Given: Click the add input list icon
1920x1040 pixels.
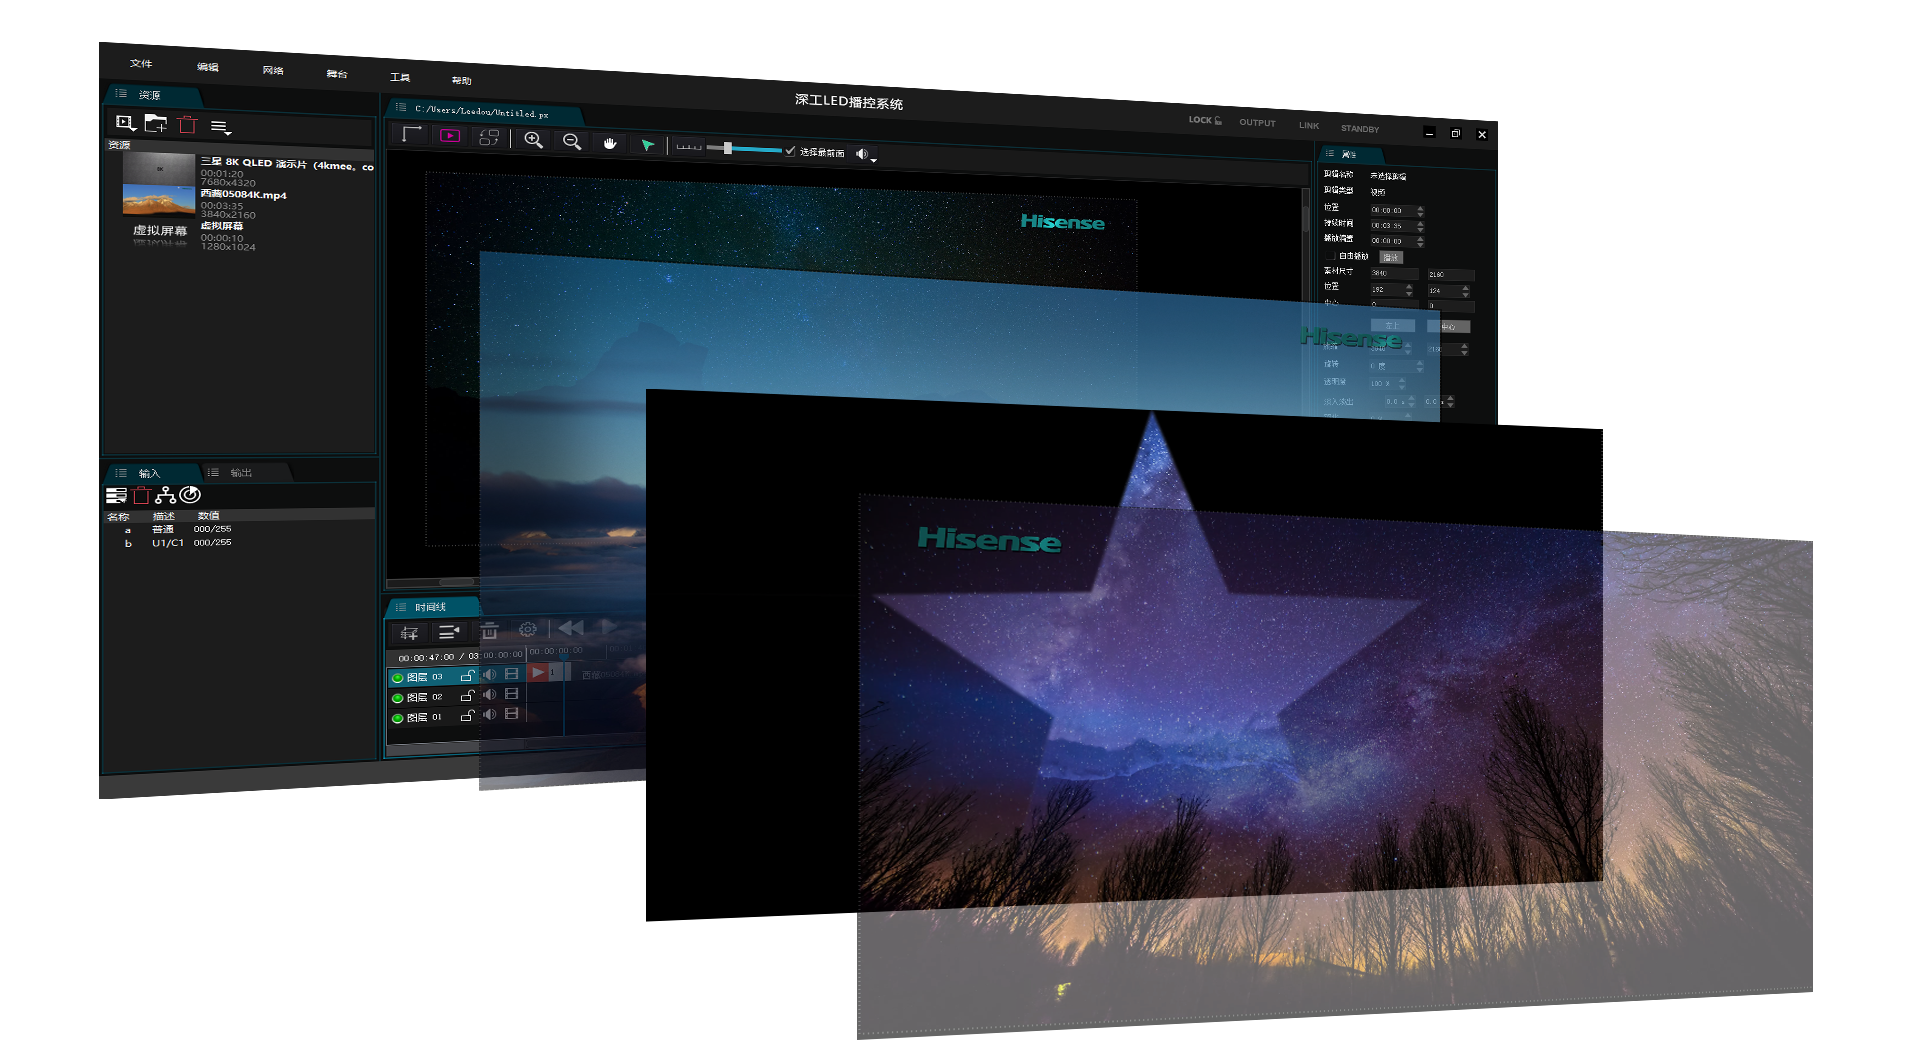Looking at the screenshot, I should (116, 496).
